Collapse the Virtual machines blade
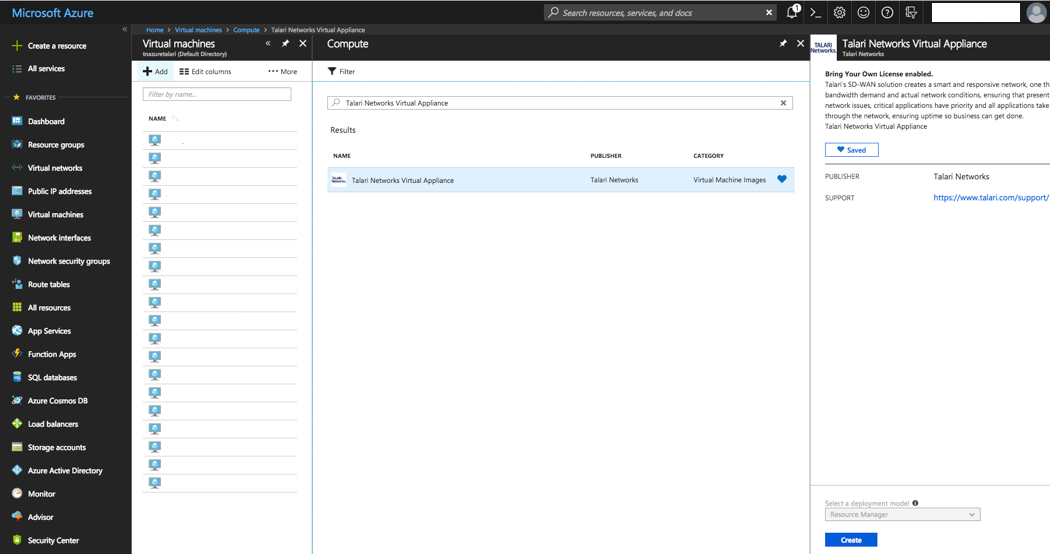The image size is (1050, 554). click(x=268, y=44)
